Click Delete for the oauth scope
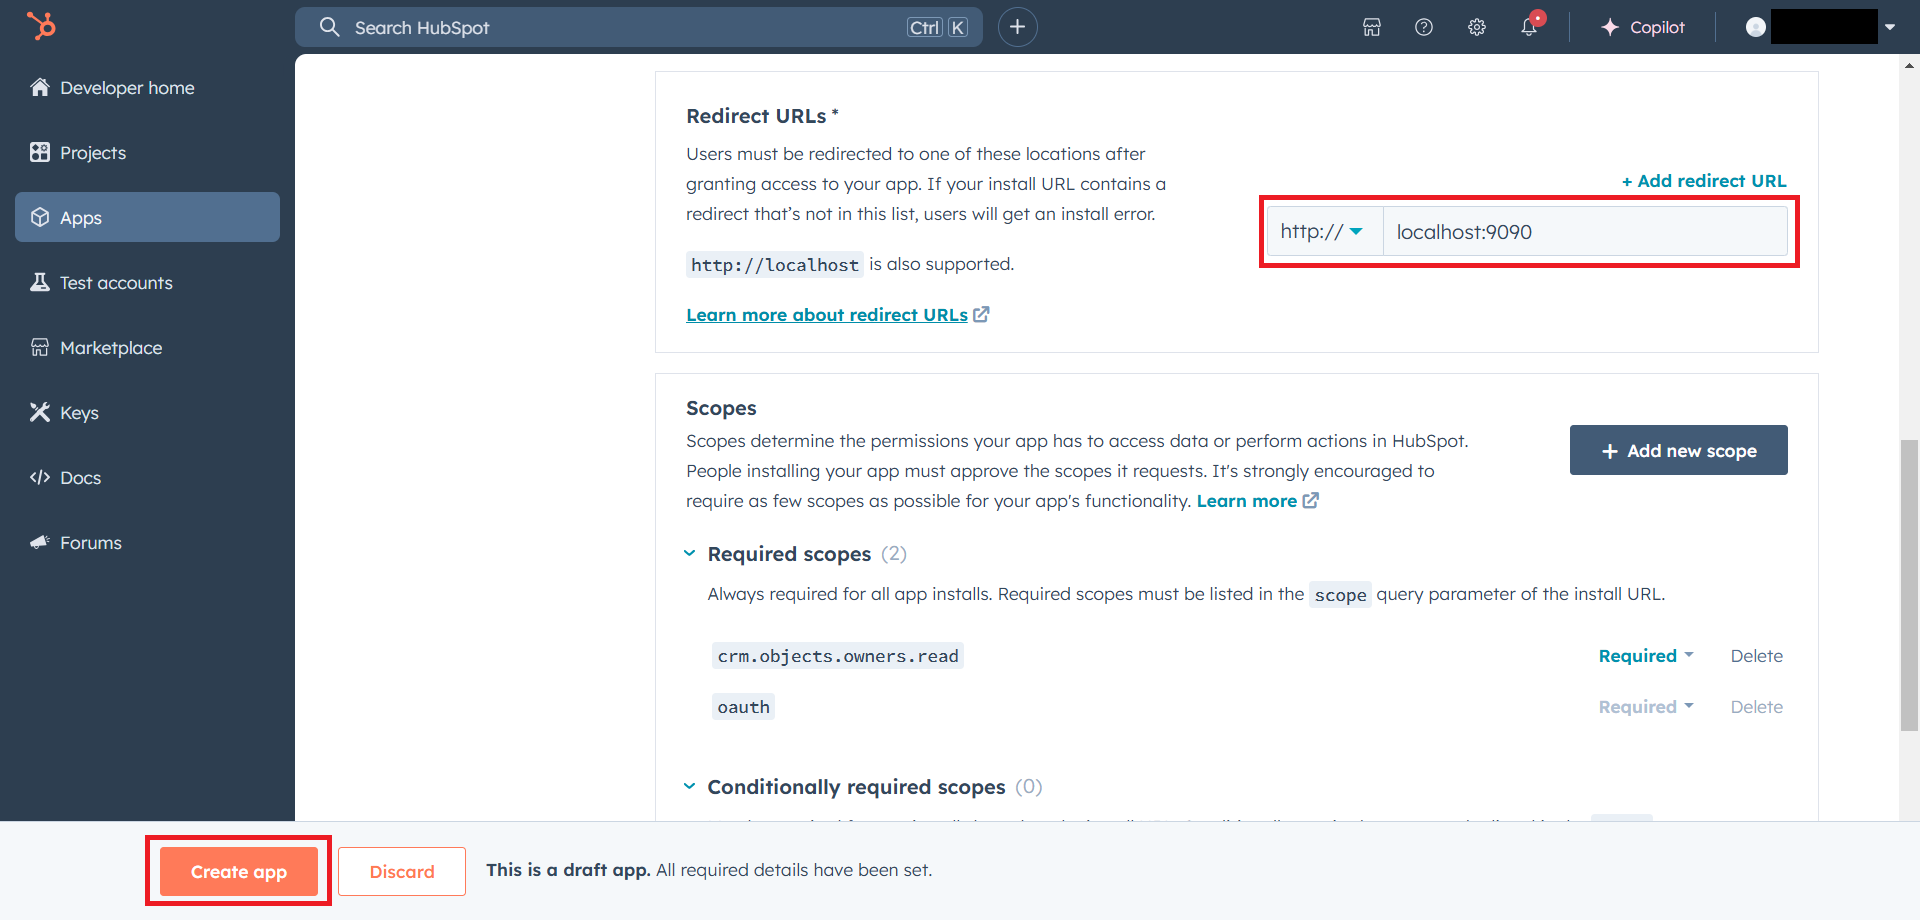 (1756, 707)
